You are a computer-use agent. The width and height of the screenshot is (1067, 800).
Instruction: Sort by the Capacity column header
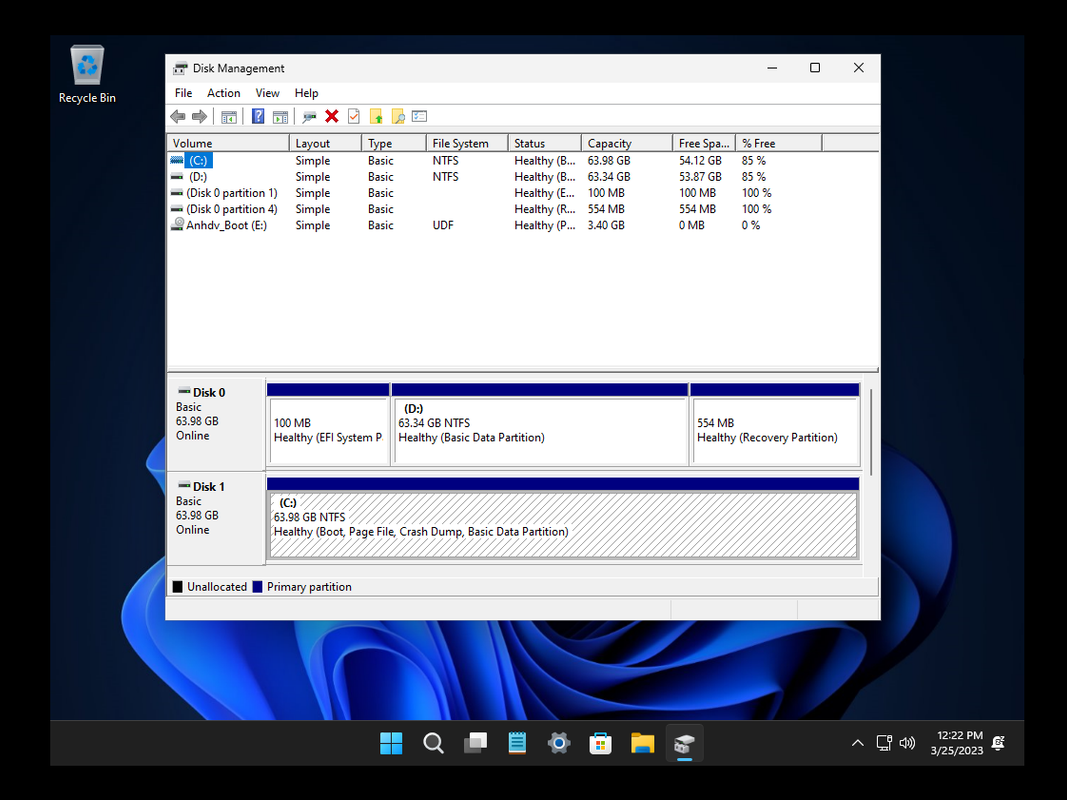pos(627,144)
